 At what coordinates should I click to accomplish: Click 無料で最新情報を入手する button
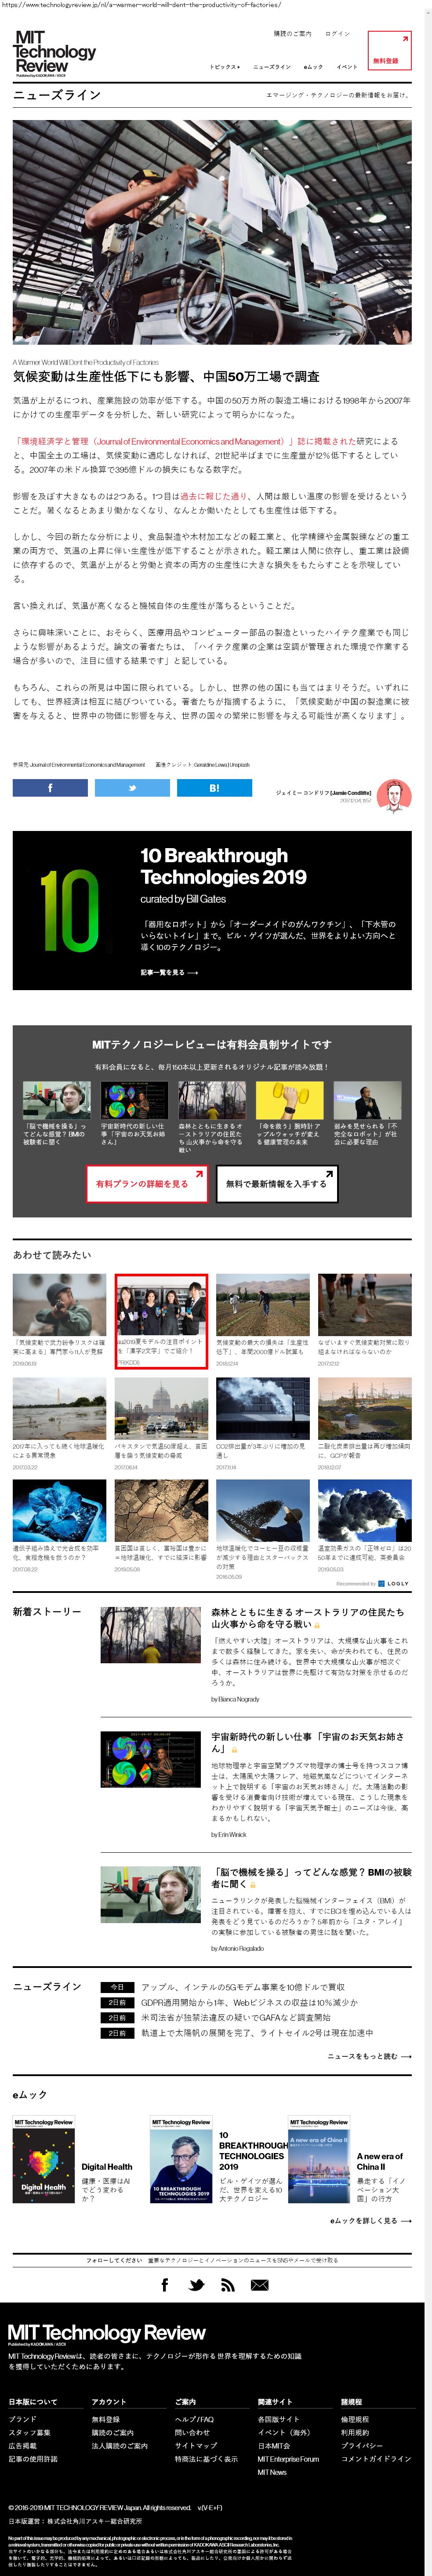277,1184
